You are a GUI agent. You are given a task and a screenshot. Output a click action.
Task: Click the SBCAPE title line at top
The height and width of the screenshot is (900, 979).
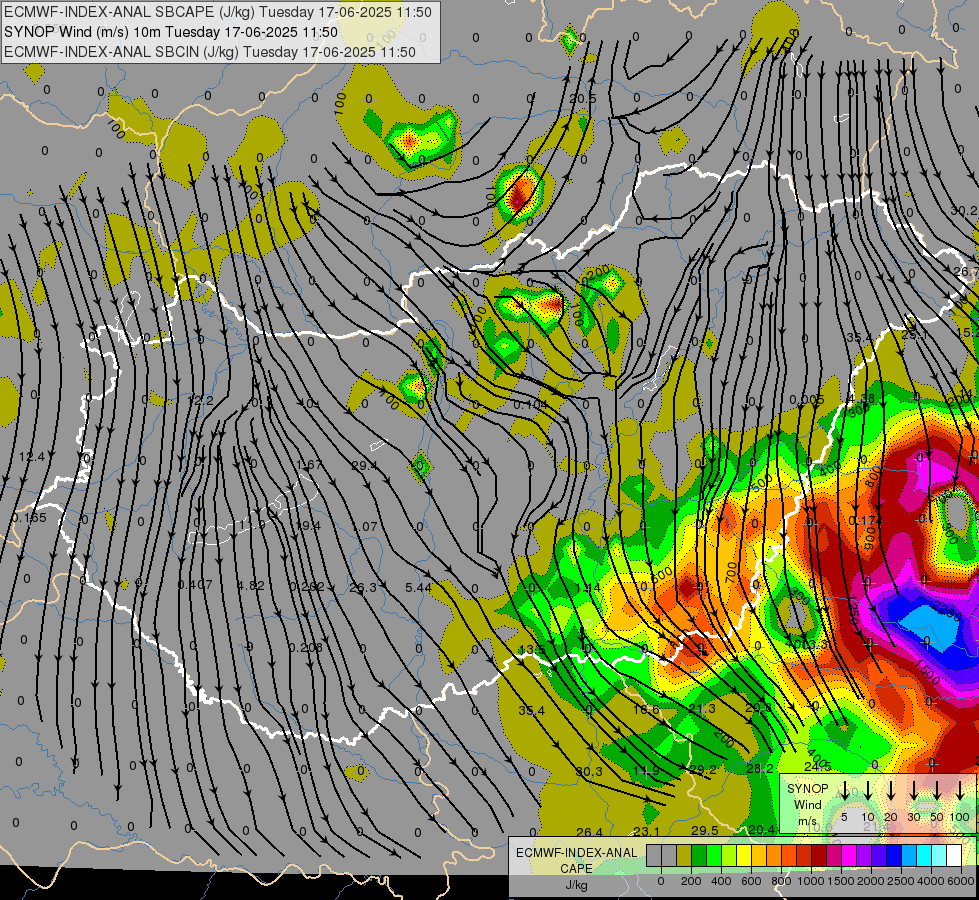[x=218, y=12]
